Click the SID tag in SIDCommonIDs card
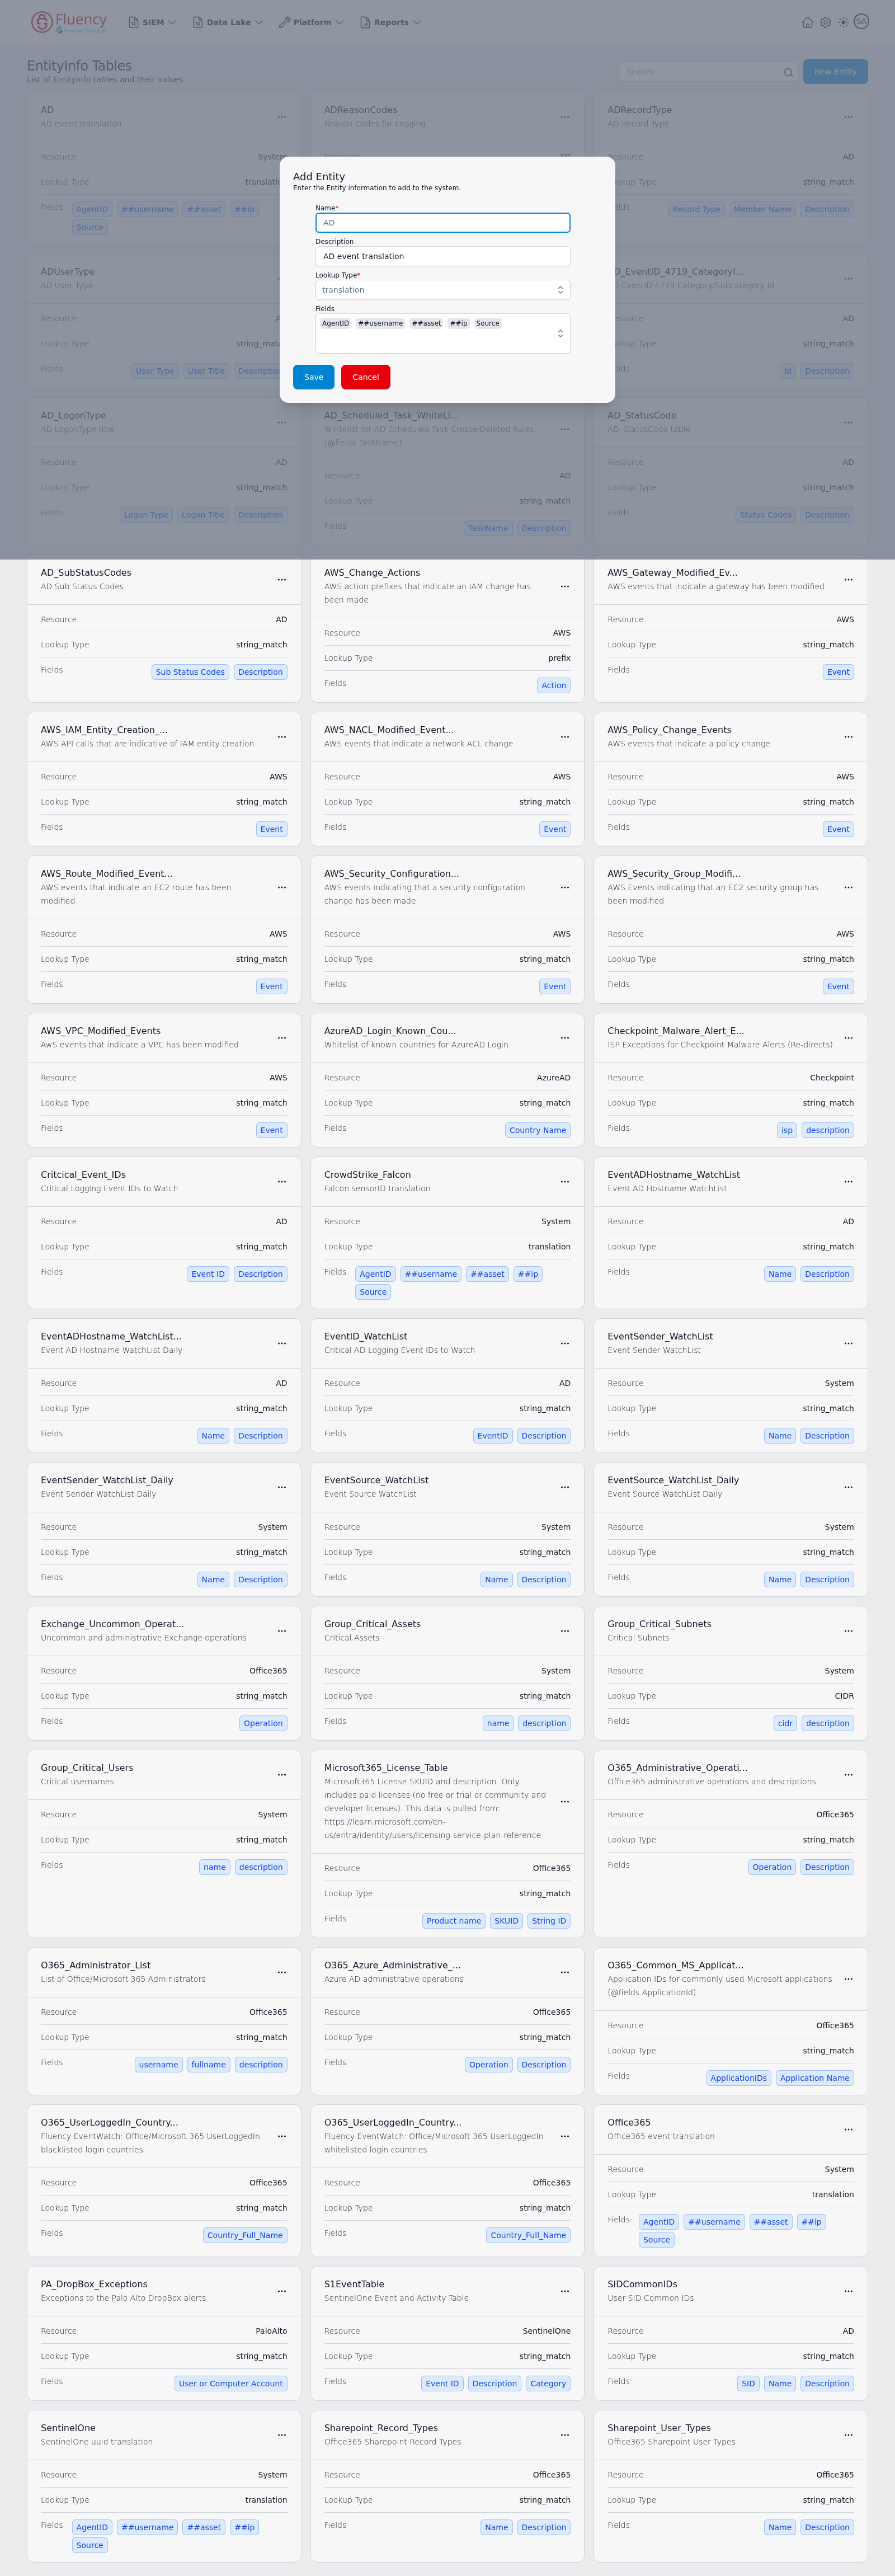895x2576 pixels. coord(748,2383)
